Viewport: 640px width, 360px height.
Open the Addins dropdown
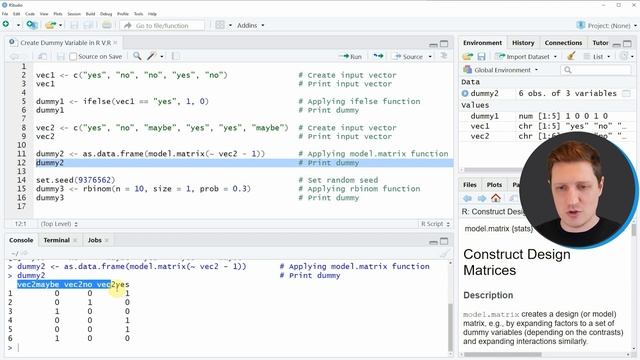(x=250, y=25)
